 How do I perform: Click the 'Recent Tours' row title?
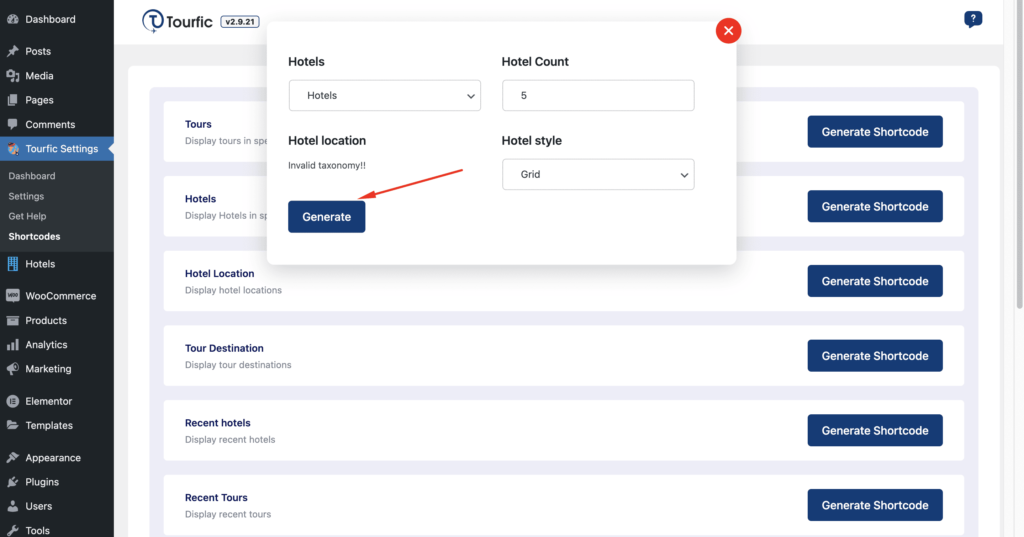216,498
